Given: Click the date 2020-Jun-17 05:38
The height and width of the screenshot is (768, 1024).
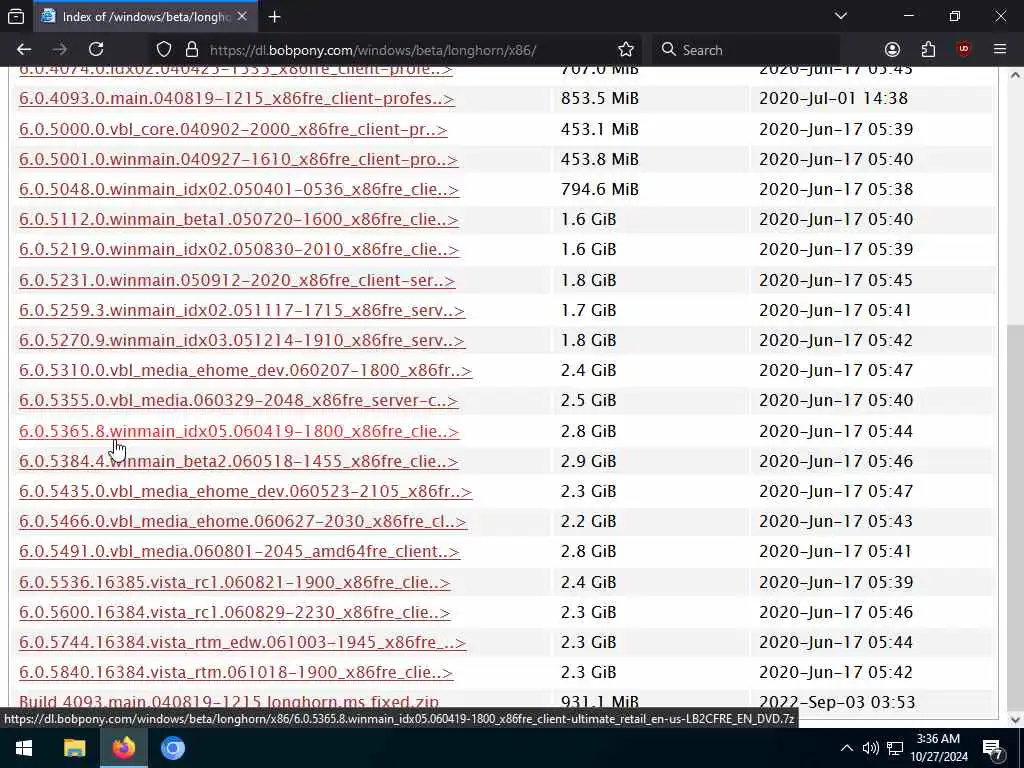Looking at the screenshot, I should pos(836,189).
